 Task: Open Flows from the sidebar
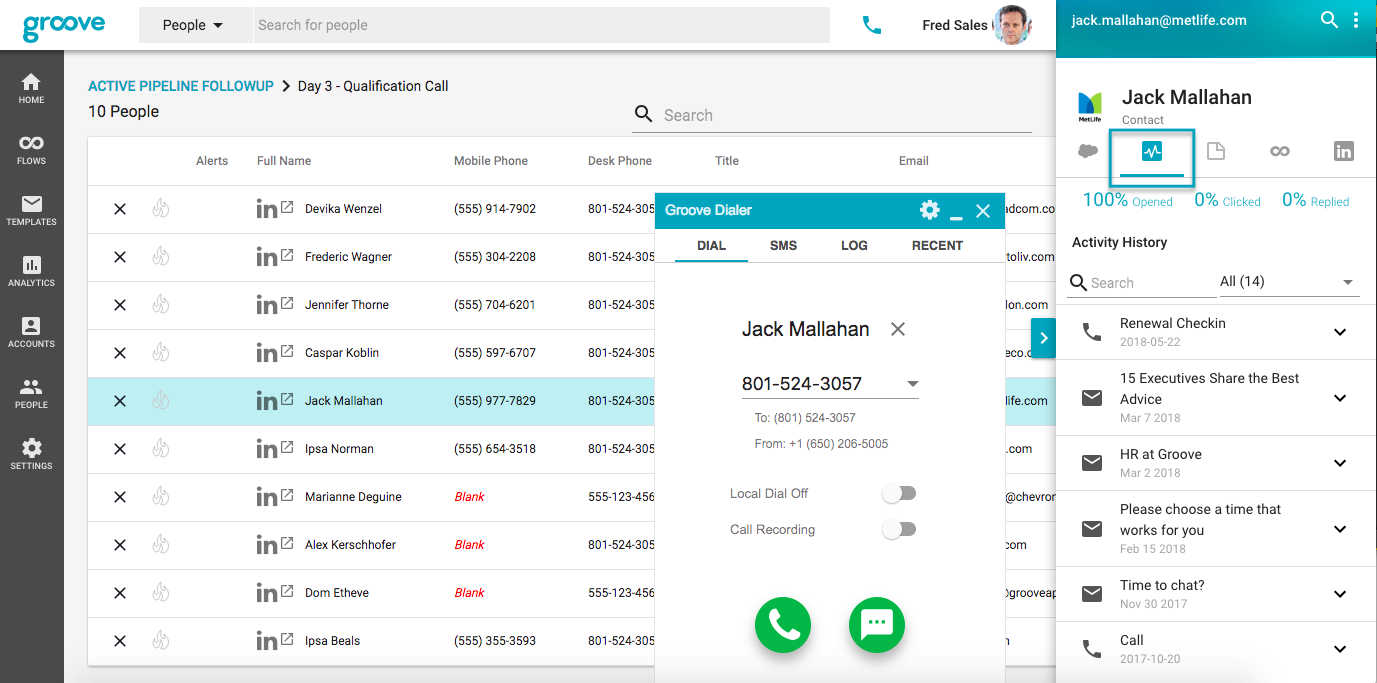coord(31,149)
